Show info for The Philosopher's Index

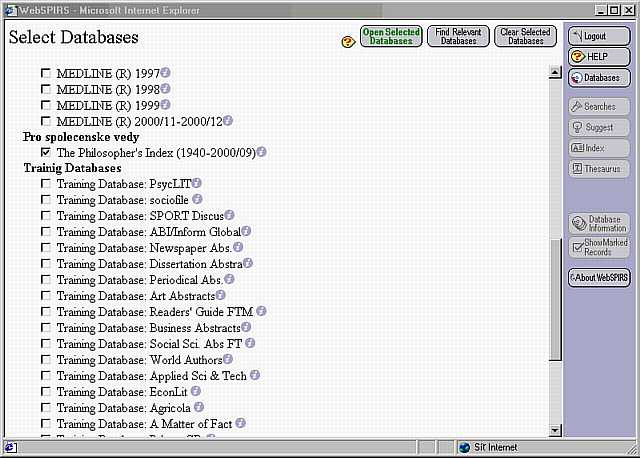262,152
